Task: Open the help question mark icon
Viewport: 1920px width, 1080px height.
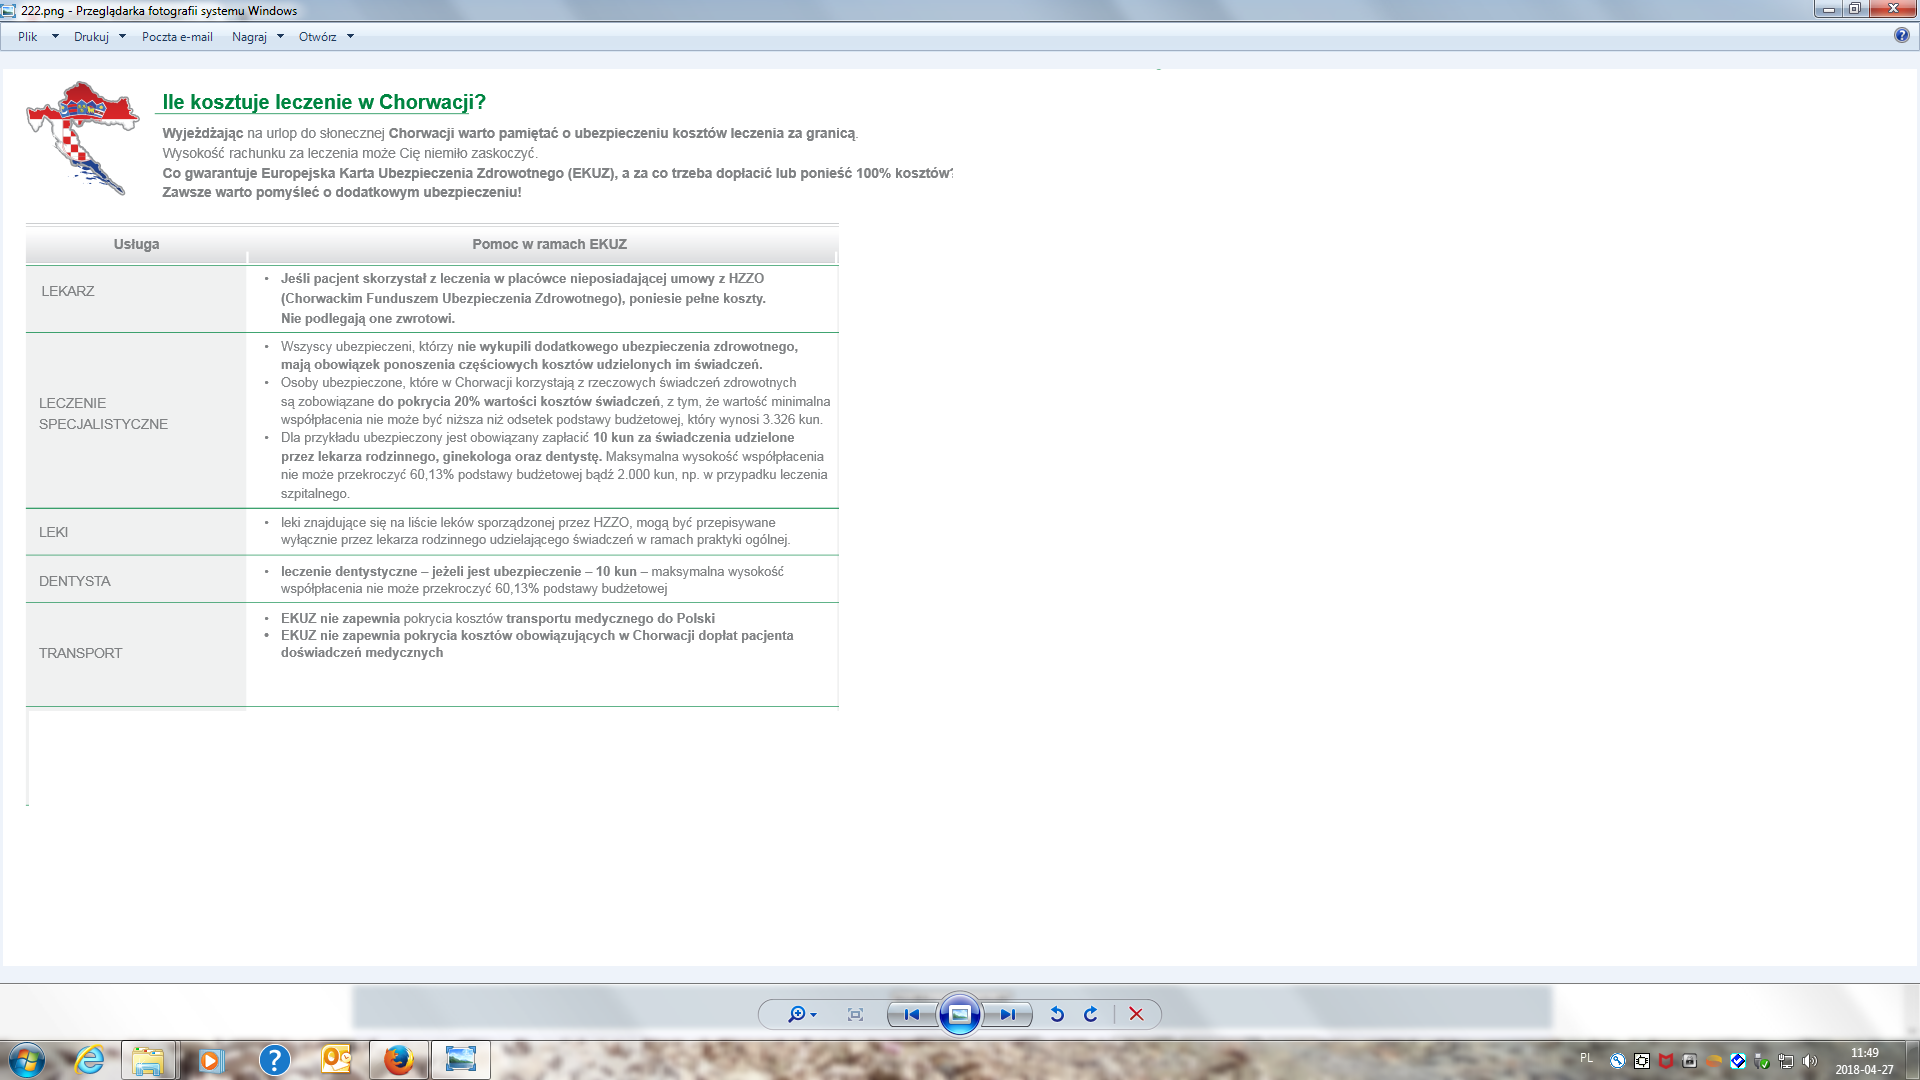Action: (1901, 35)
